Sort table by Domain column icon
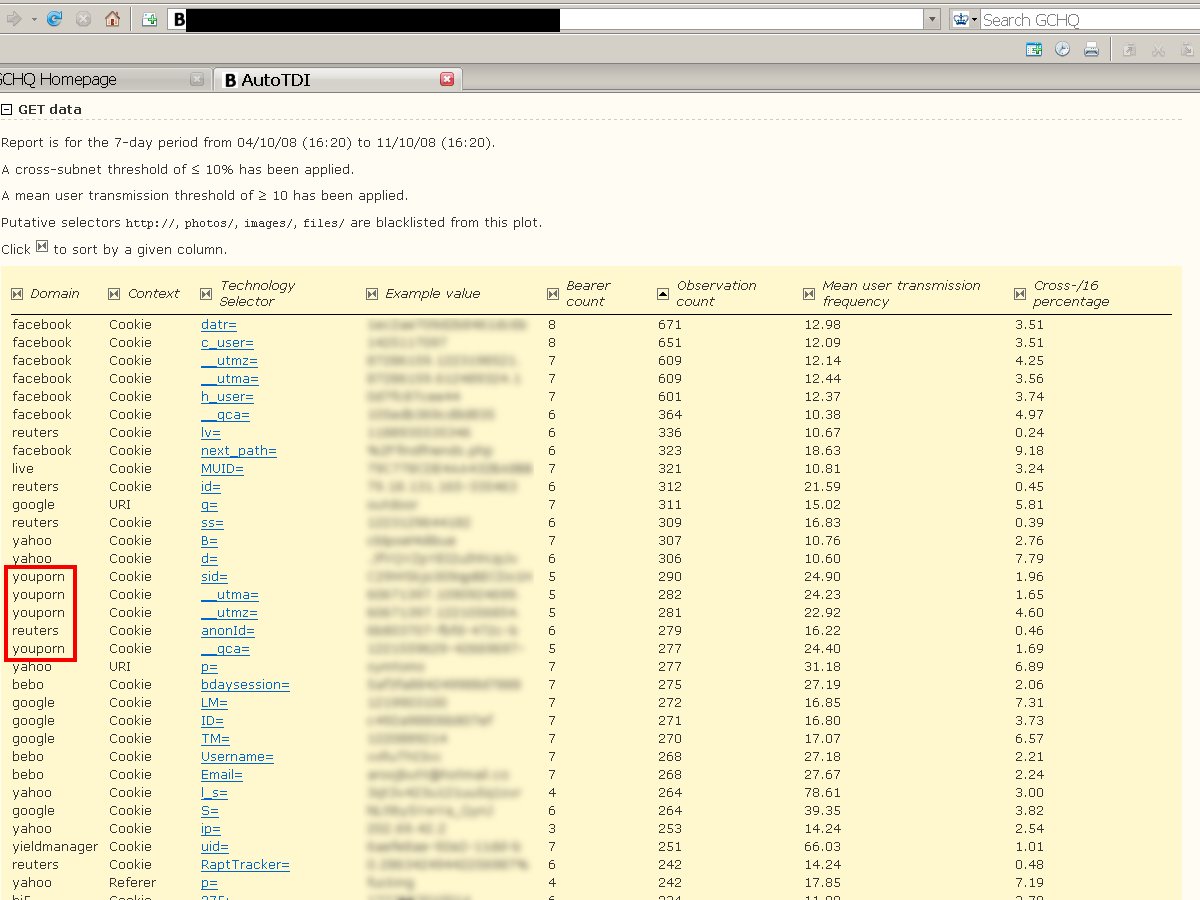 pyautogui.click(x=17, y=294)
